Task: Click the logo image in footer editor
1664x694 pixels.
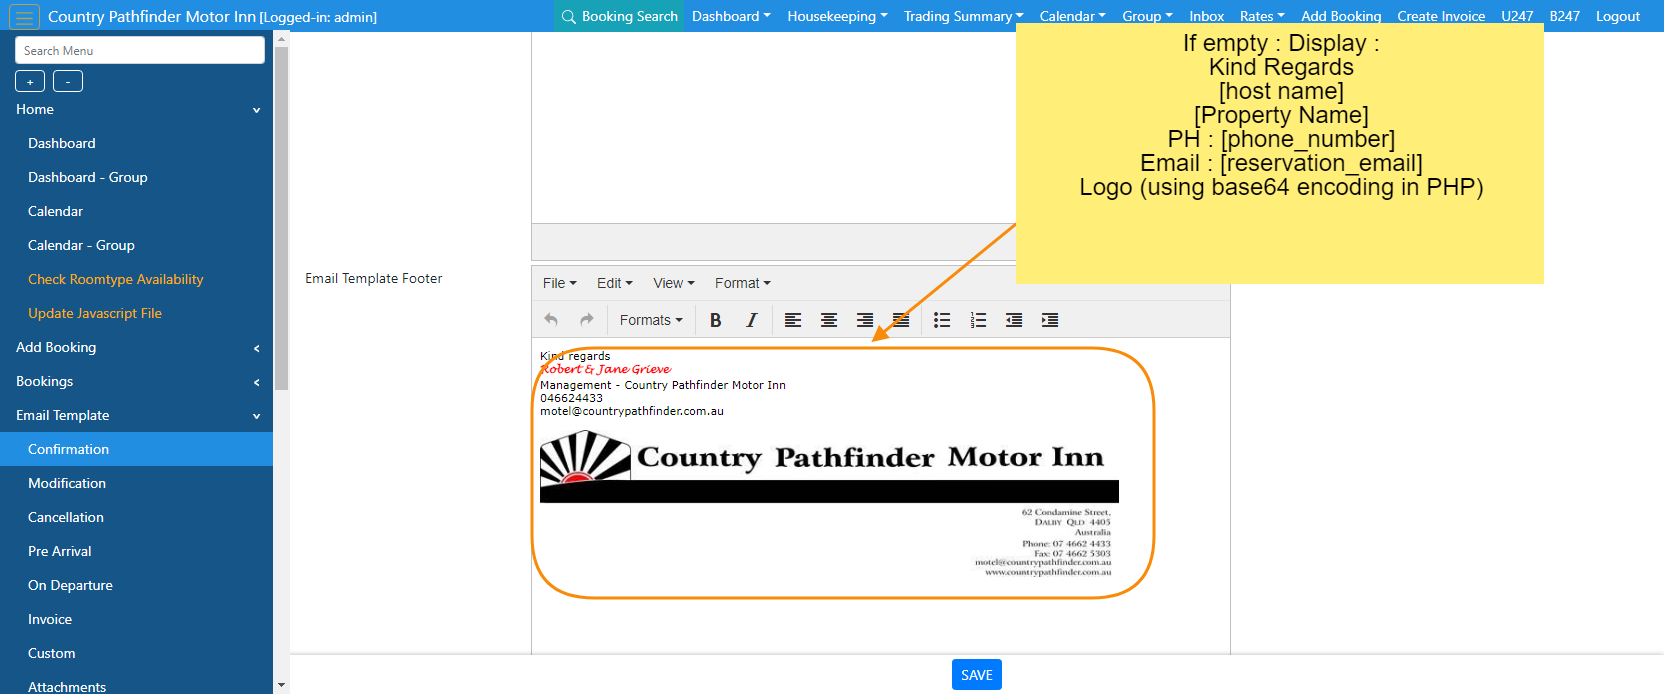Action: (829, 504)
